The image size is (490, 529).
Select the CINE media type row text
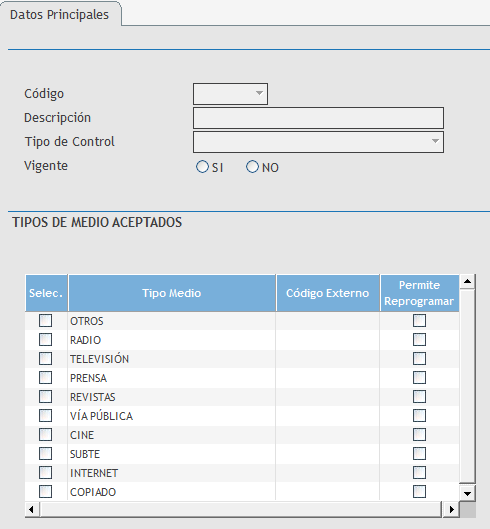(82, 435)
